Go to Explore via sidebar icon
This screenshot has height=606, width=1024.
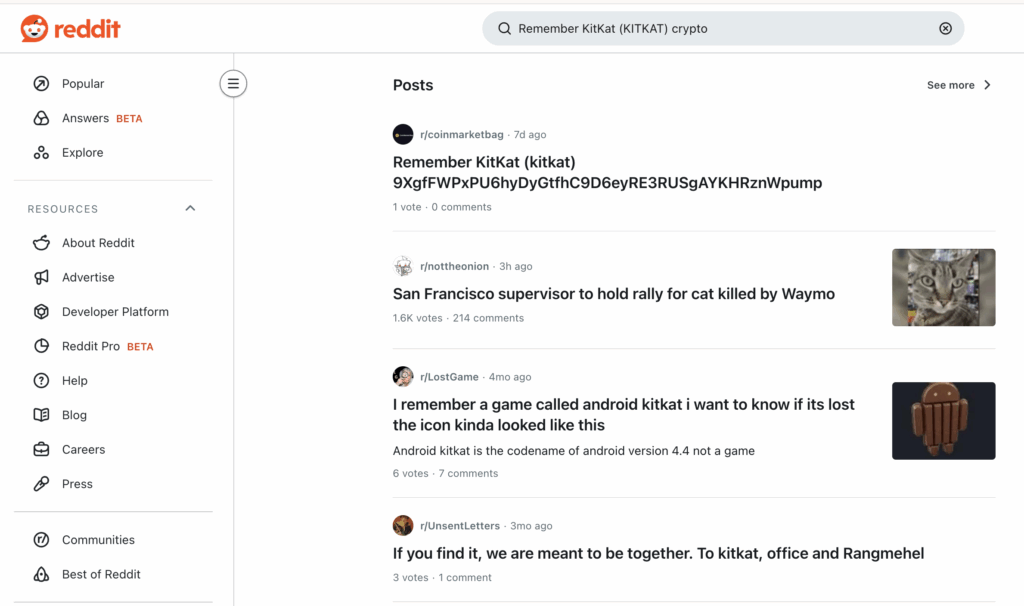click(41, 153)
